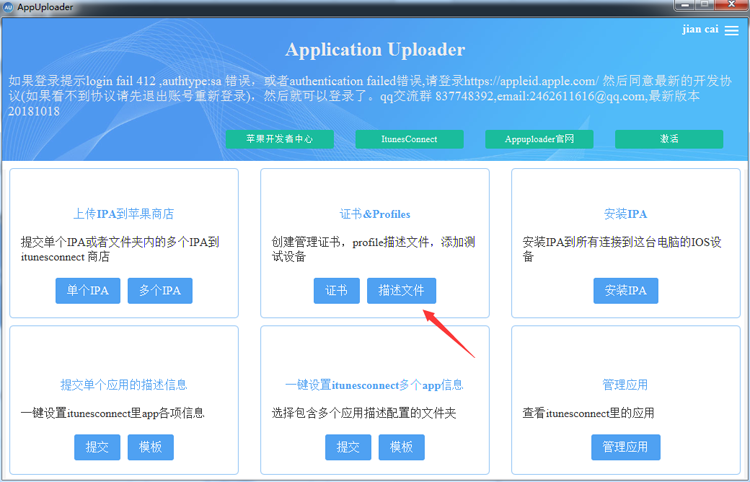Click the AppUploader title bar app icon
The image size is (750, 482).
8,7
